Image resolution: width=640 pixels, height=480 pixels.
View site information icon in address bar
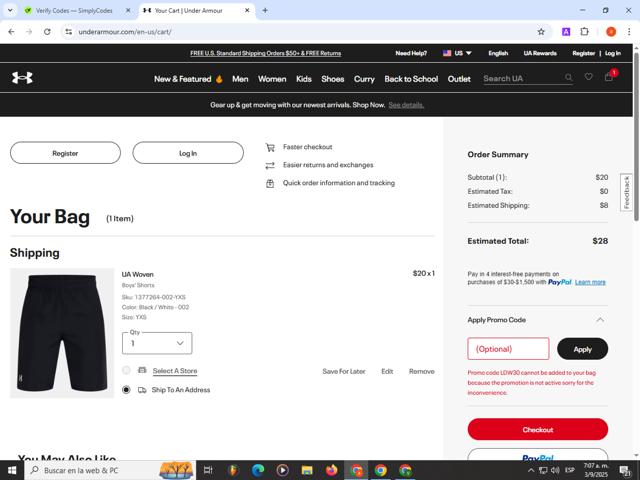[69, 32]
